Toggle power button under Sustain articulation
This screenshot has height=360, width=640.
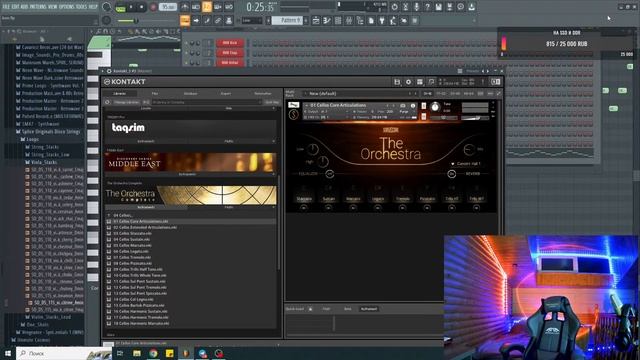(328, 208)
